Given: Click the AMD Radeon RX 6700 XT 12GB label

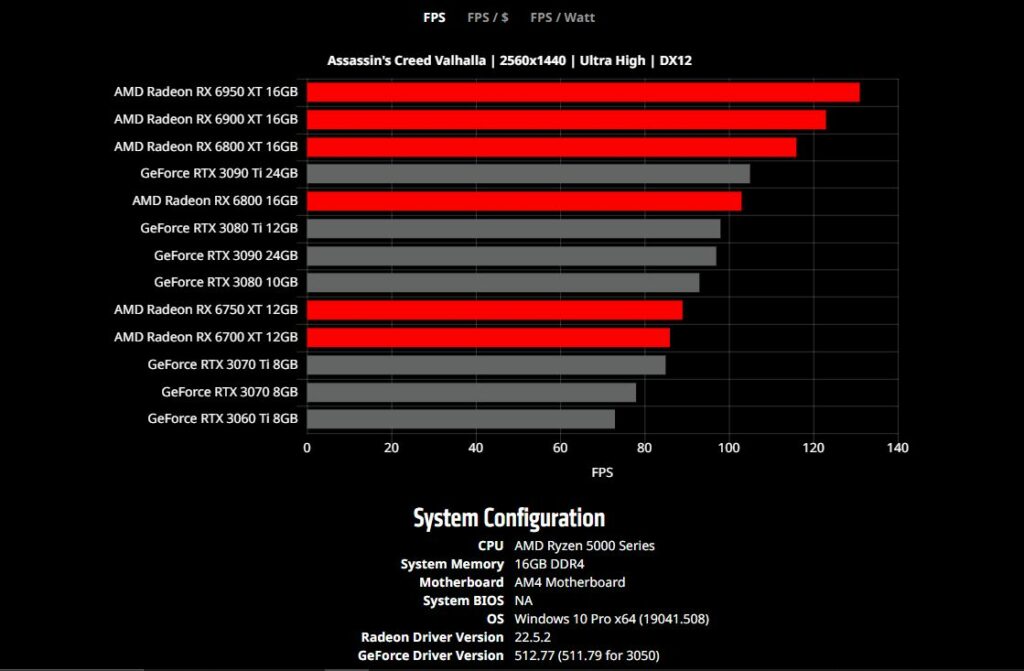Looking at the screenshot, I should click(206, 338).
